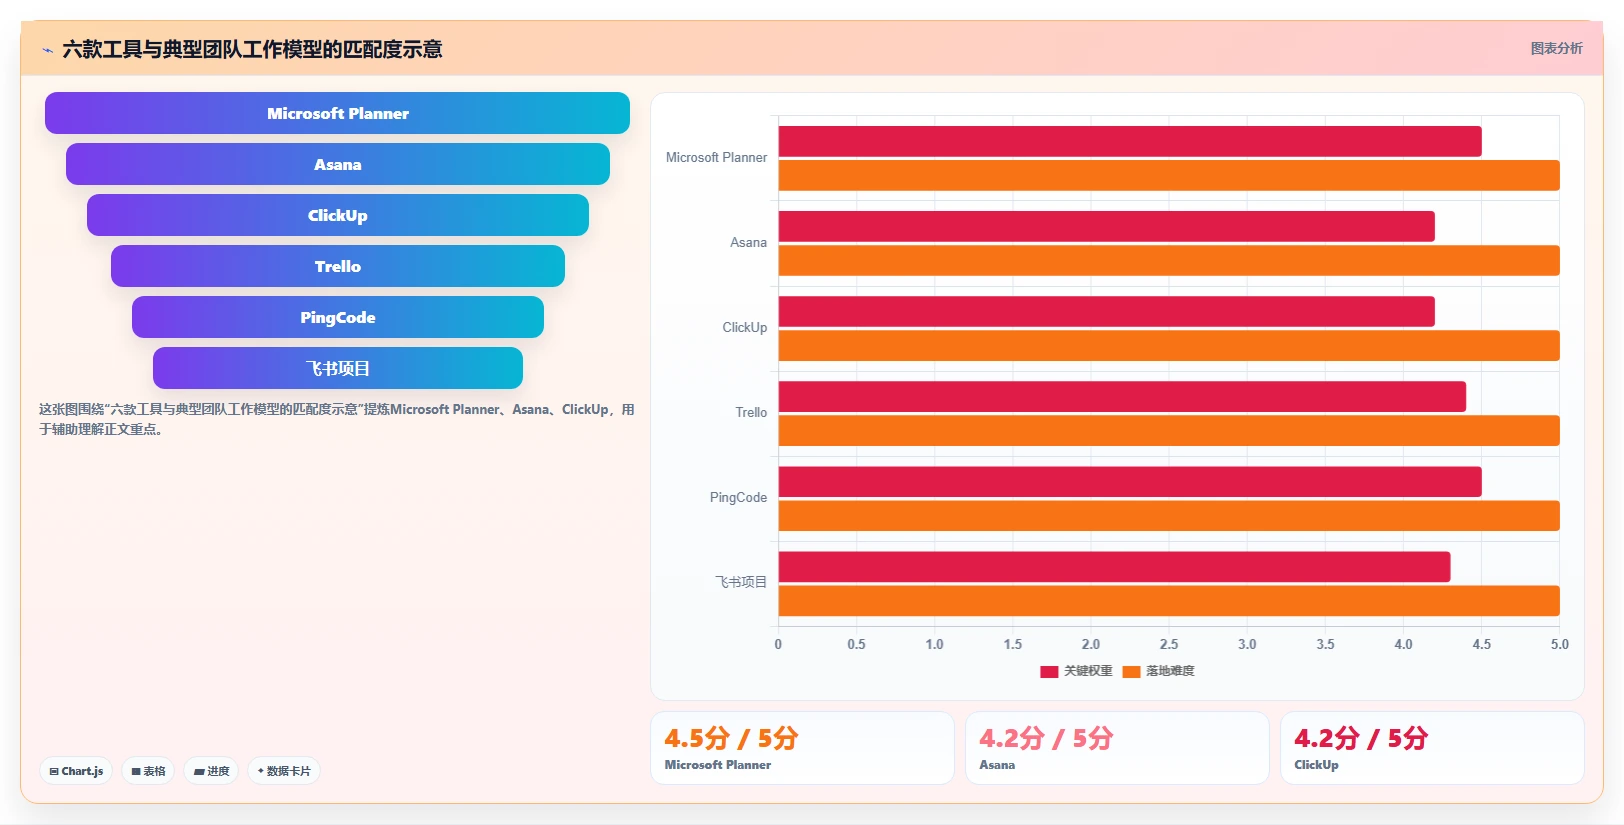Click the 数据卡片 tag
Image resolution: width=1624 pixels, height=825 pixels.
click(284, 771)
